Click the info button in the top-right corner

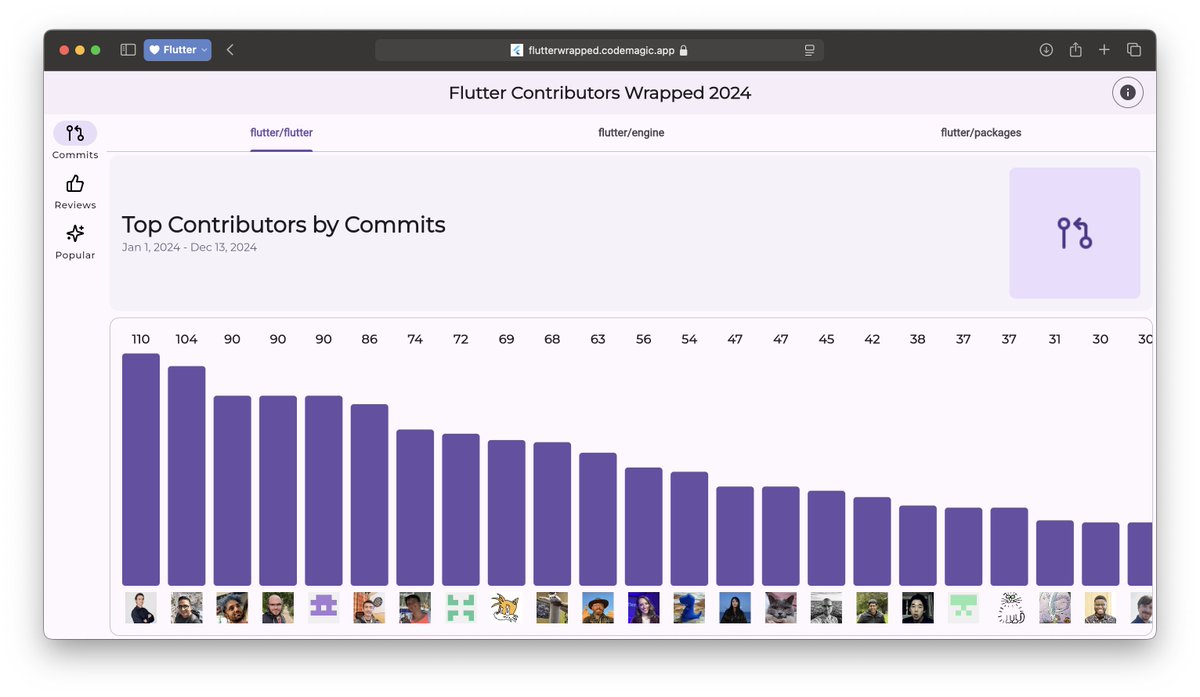(1127, 92)
